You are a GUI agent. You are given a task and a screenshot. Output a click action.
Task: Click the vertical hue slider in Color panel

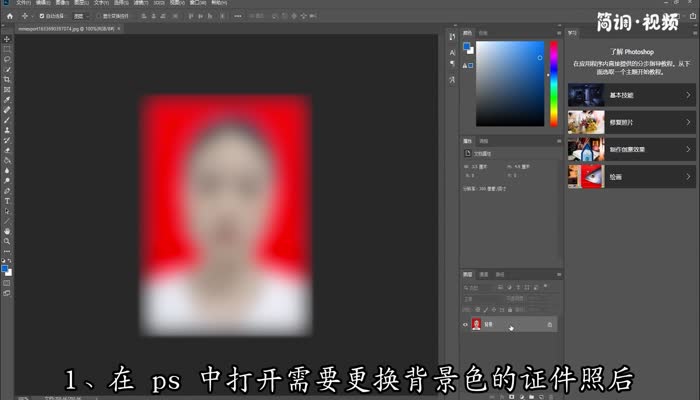pos(554,84)
